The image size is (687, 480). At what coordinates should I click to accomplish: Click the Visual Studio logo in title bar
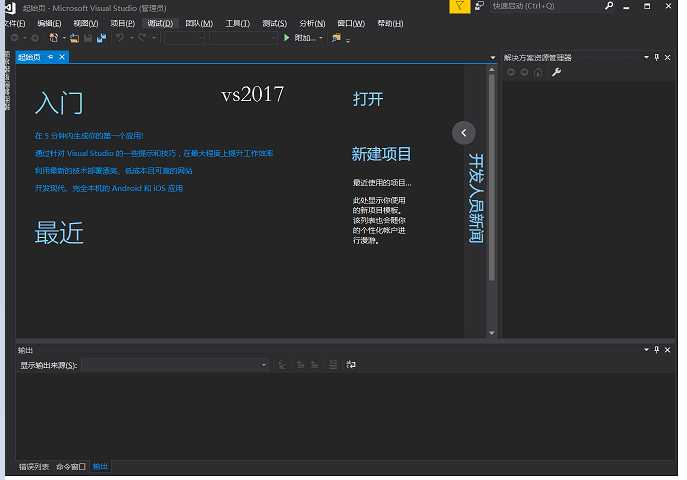10,7
